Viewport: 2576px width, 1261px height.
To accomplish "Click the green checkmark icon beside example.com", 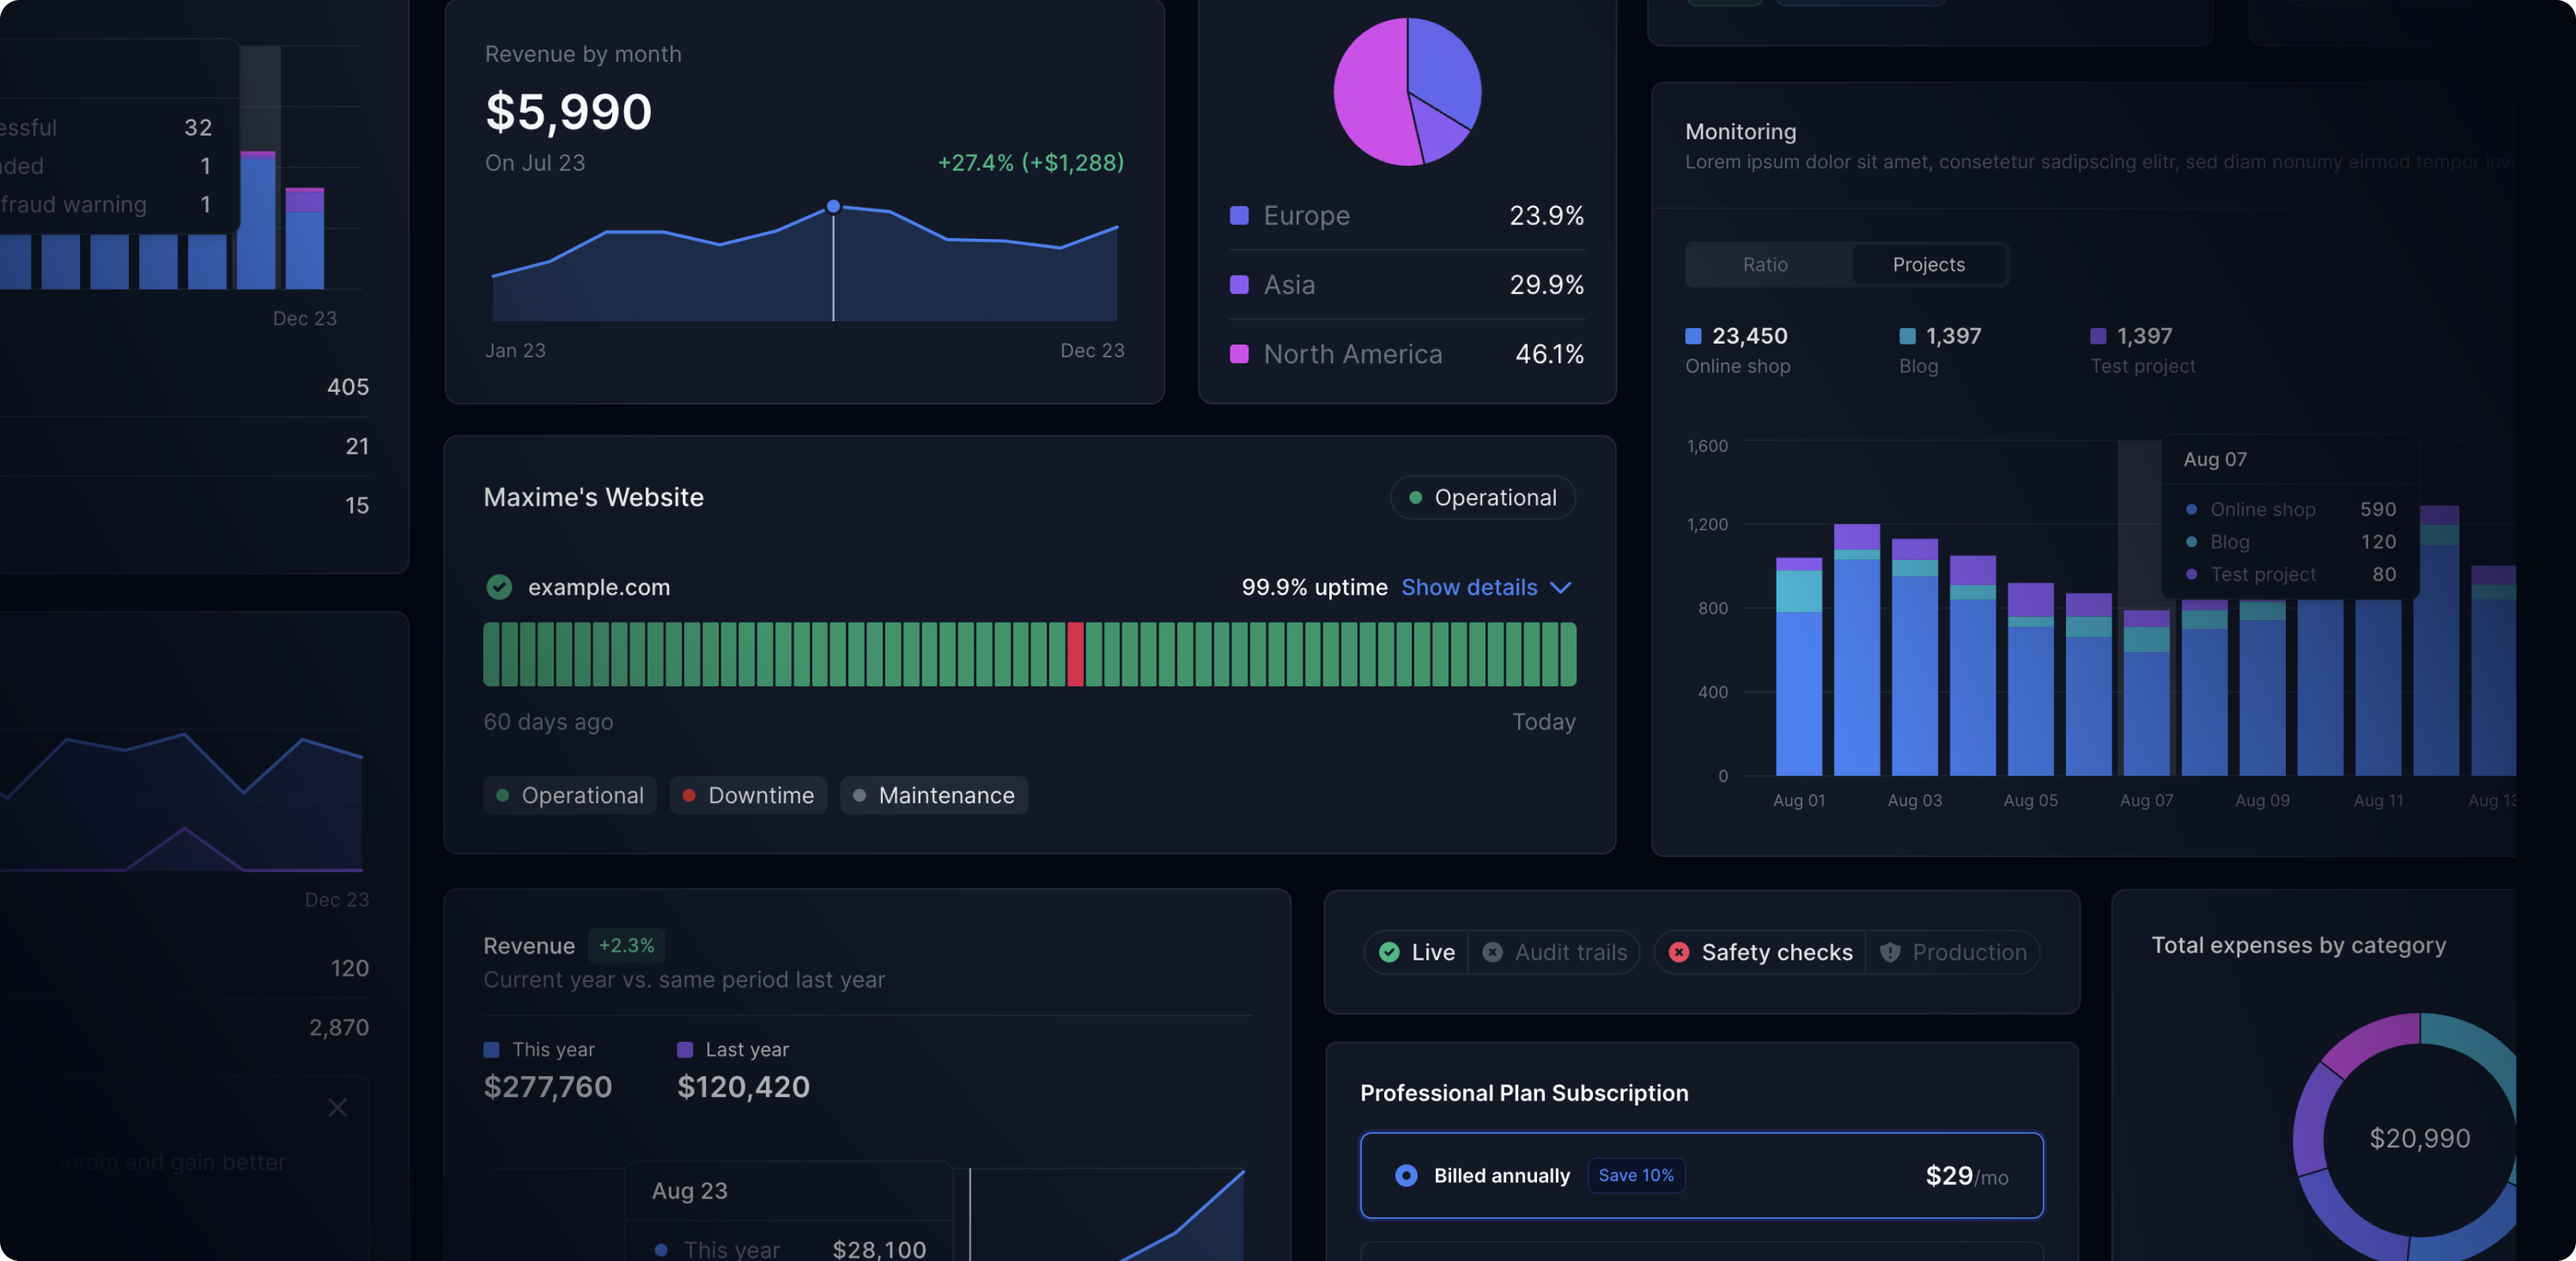I will pyautogui.click(x=499, y=587).
